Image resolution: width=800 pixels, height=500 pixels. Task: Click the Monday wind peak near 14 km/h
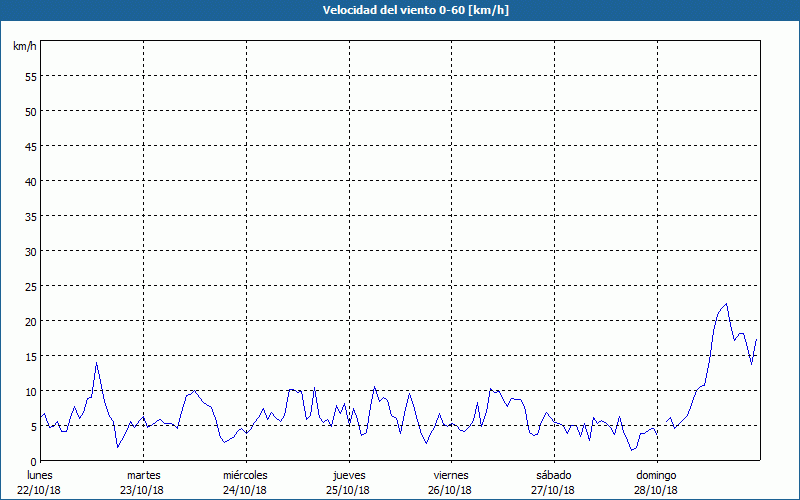[96, 363]
